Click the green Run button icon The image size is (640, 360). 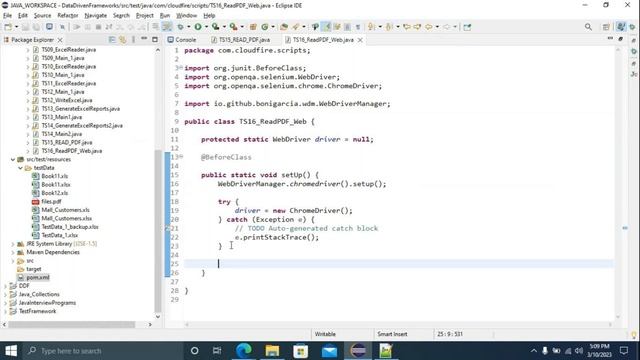click(198, 27)
